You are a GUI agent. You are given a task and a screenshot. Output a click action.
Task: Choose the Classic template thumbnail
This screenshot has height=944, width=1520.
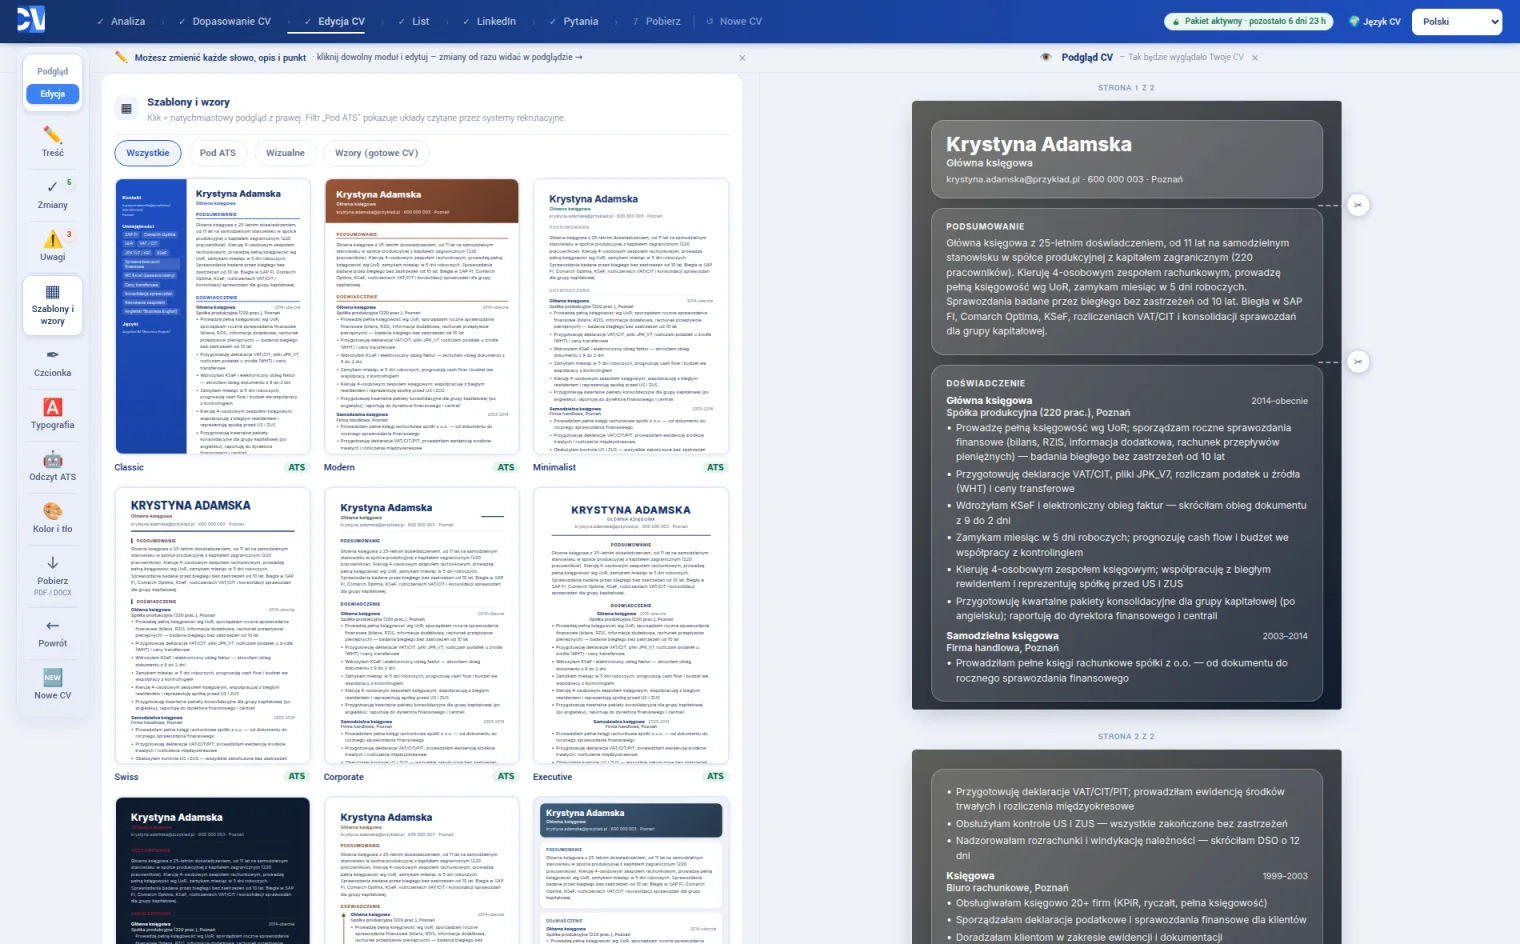(212, 316)
